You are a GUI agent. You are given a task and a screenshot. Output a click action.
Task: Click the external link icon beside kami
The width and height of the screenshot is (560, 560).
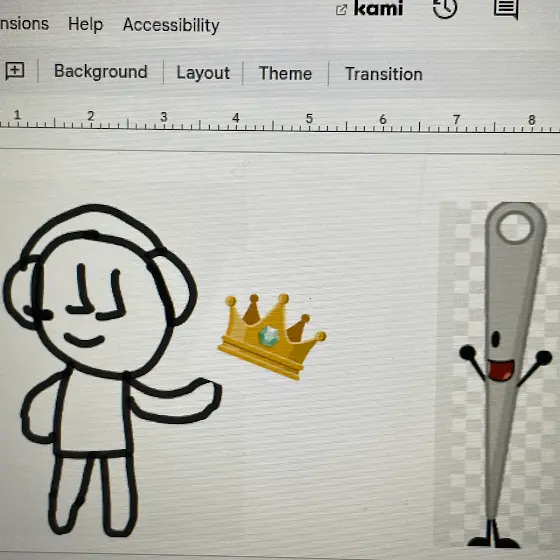[341, 10]
